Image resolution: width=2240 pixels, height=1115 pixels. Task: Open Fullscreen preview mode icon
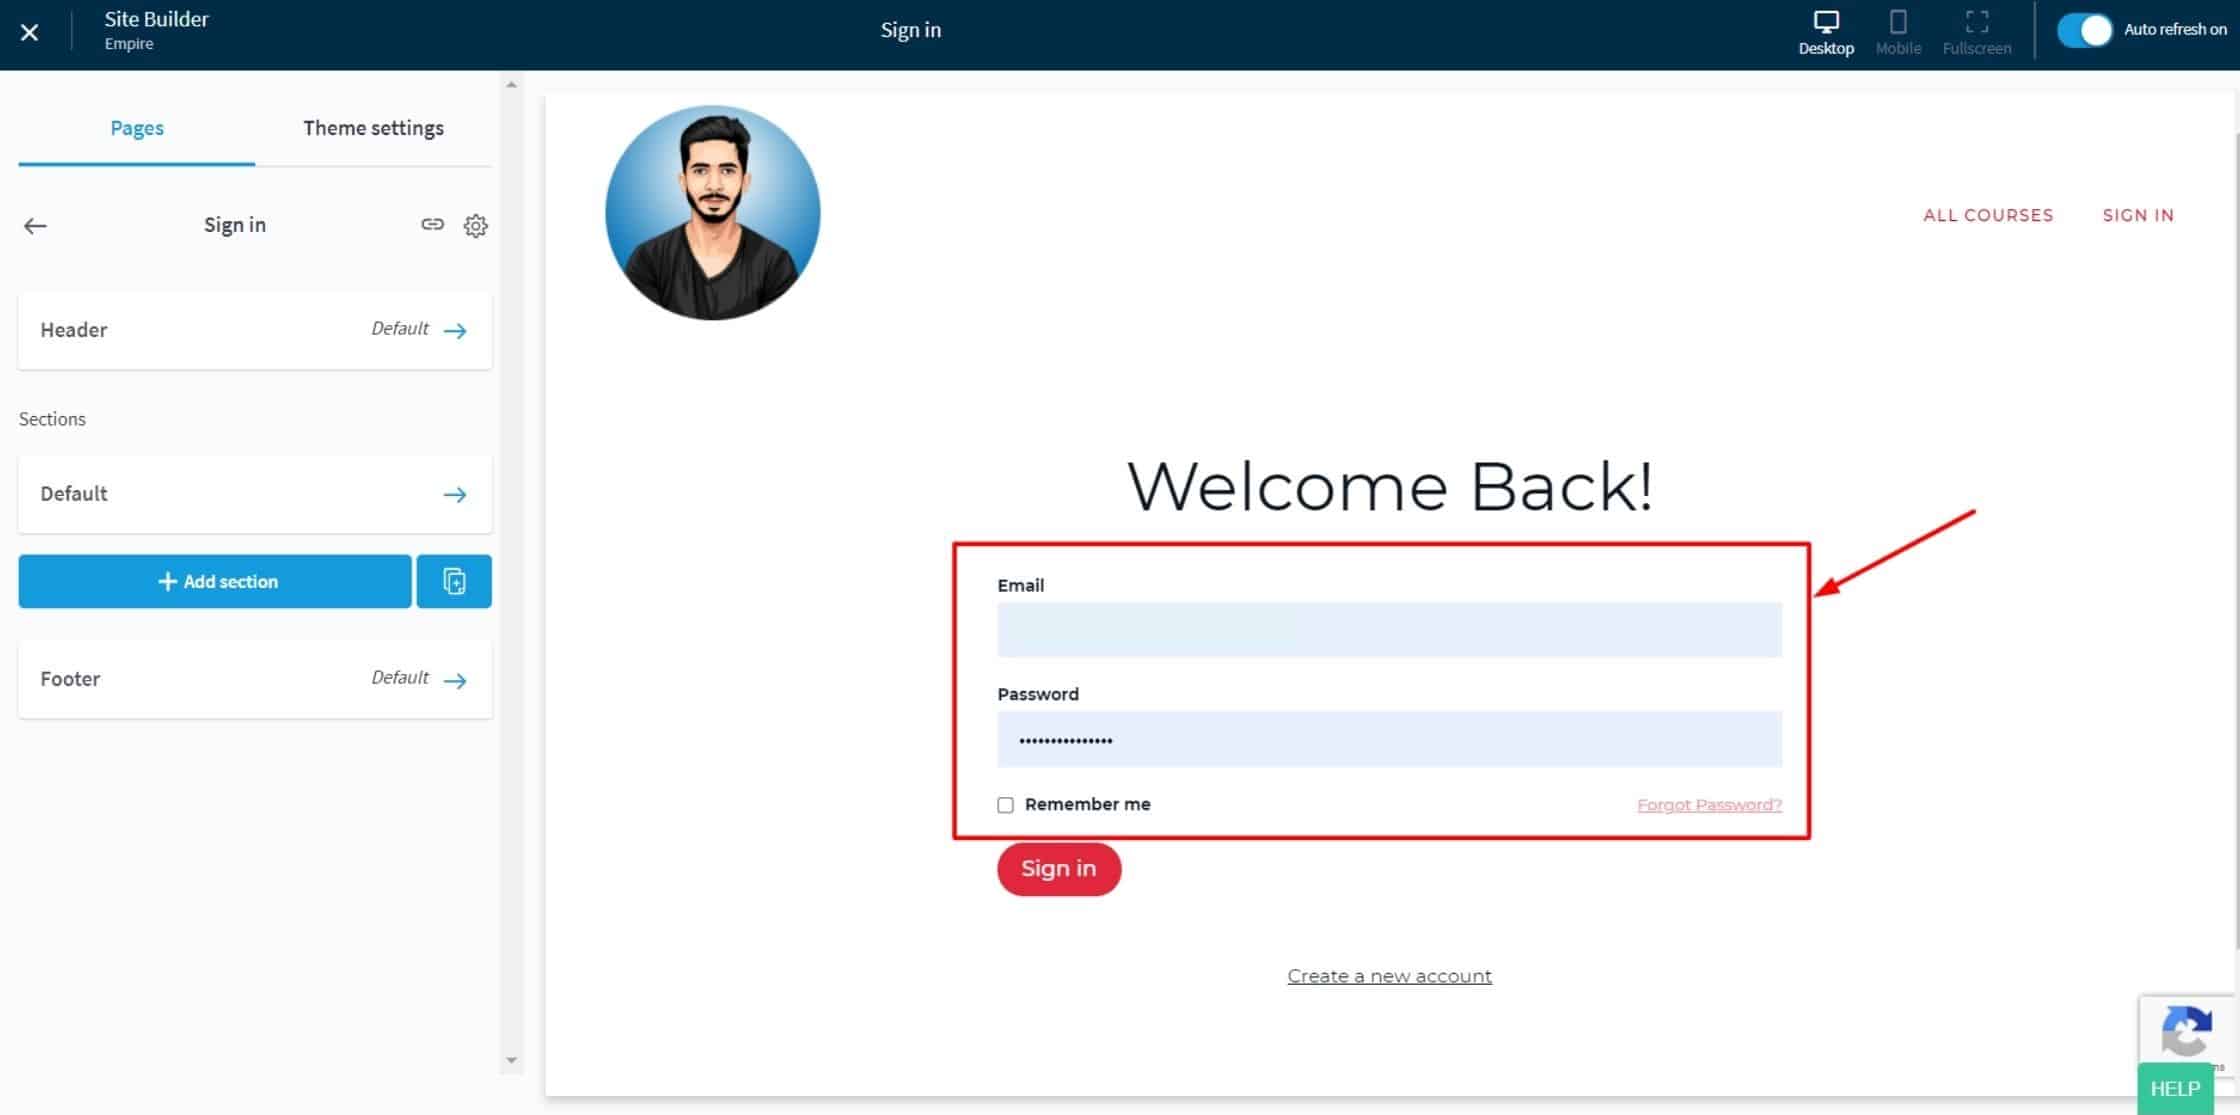coord(1976,23)
